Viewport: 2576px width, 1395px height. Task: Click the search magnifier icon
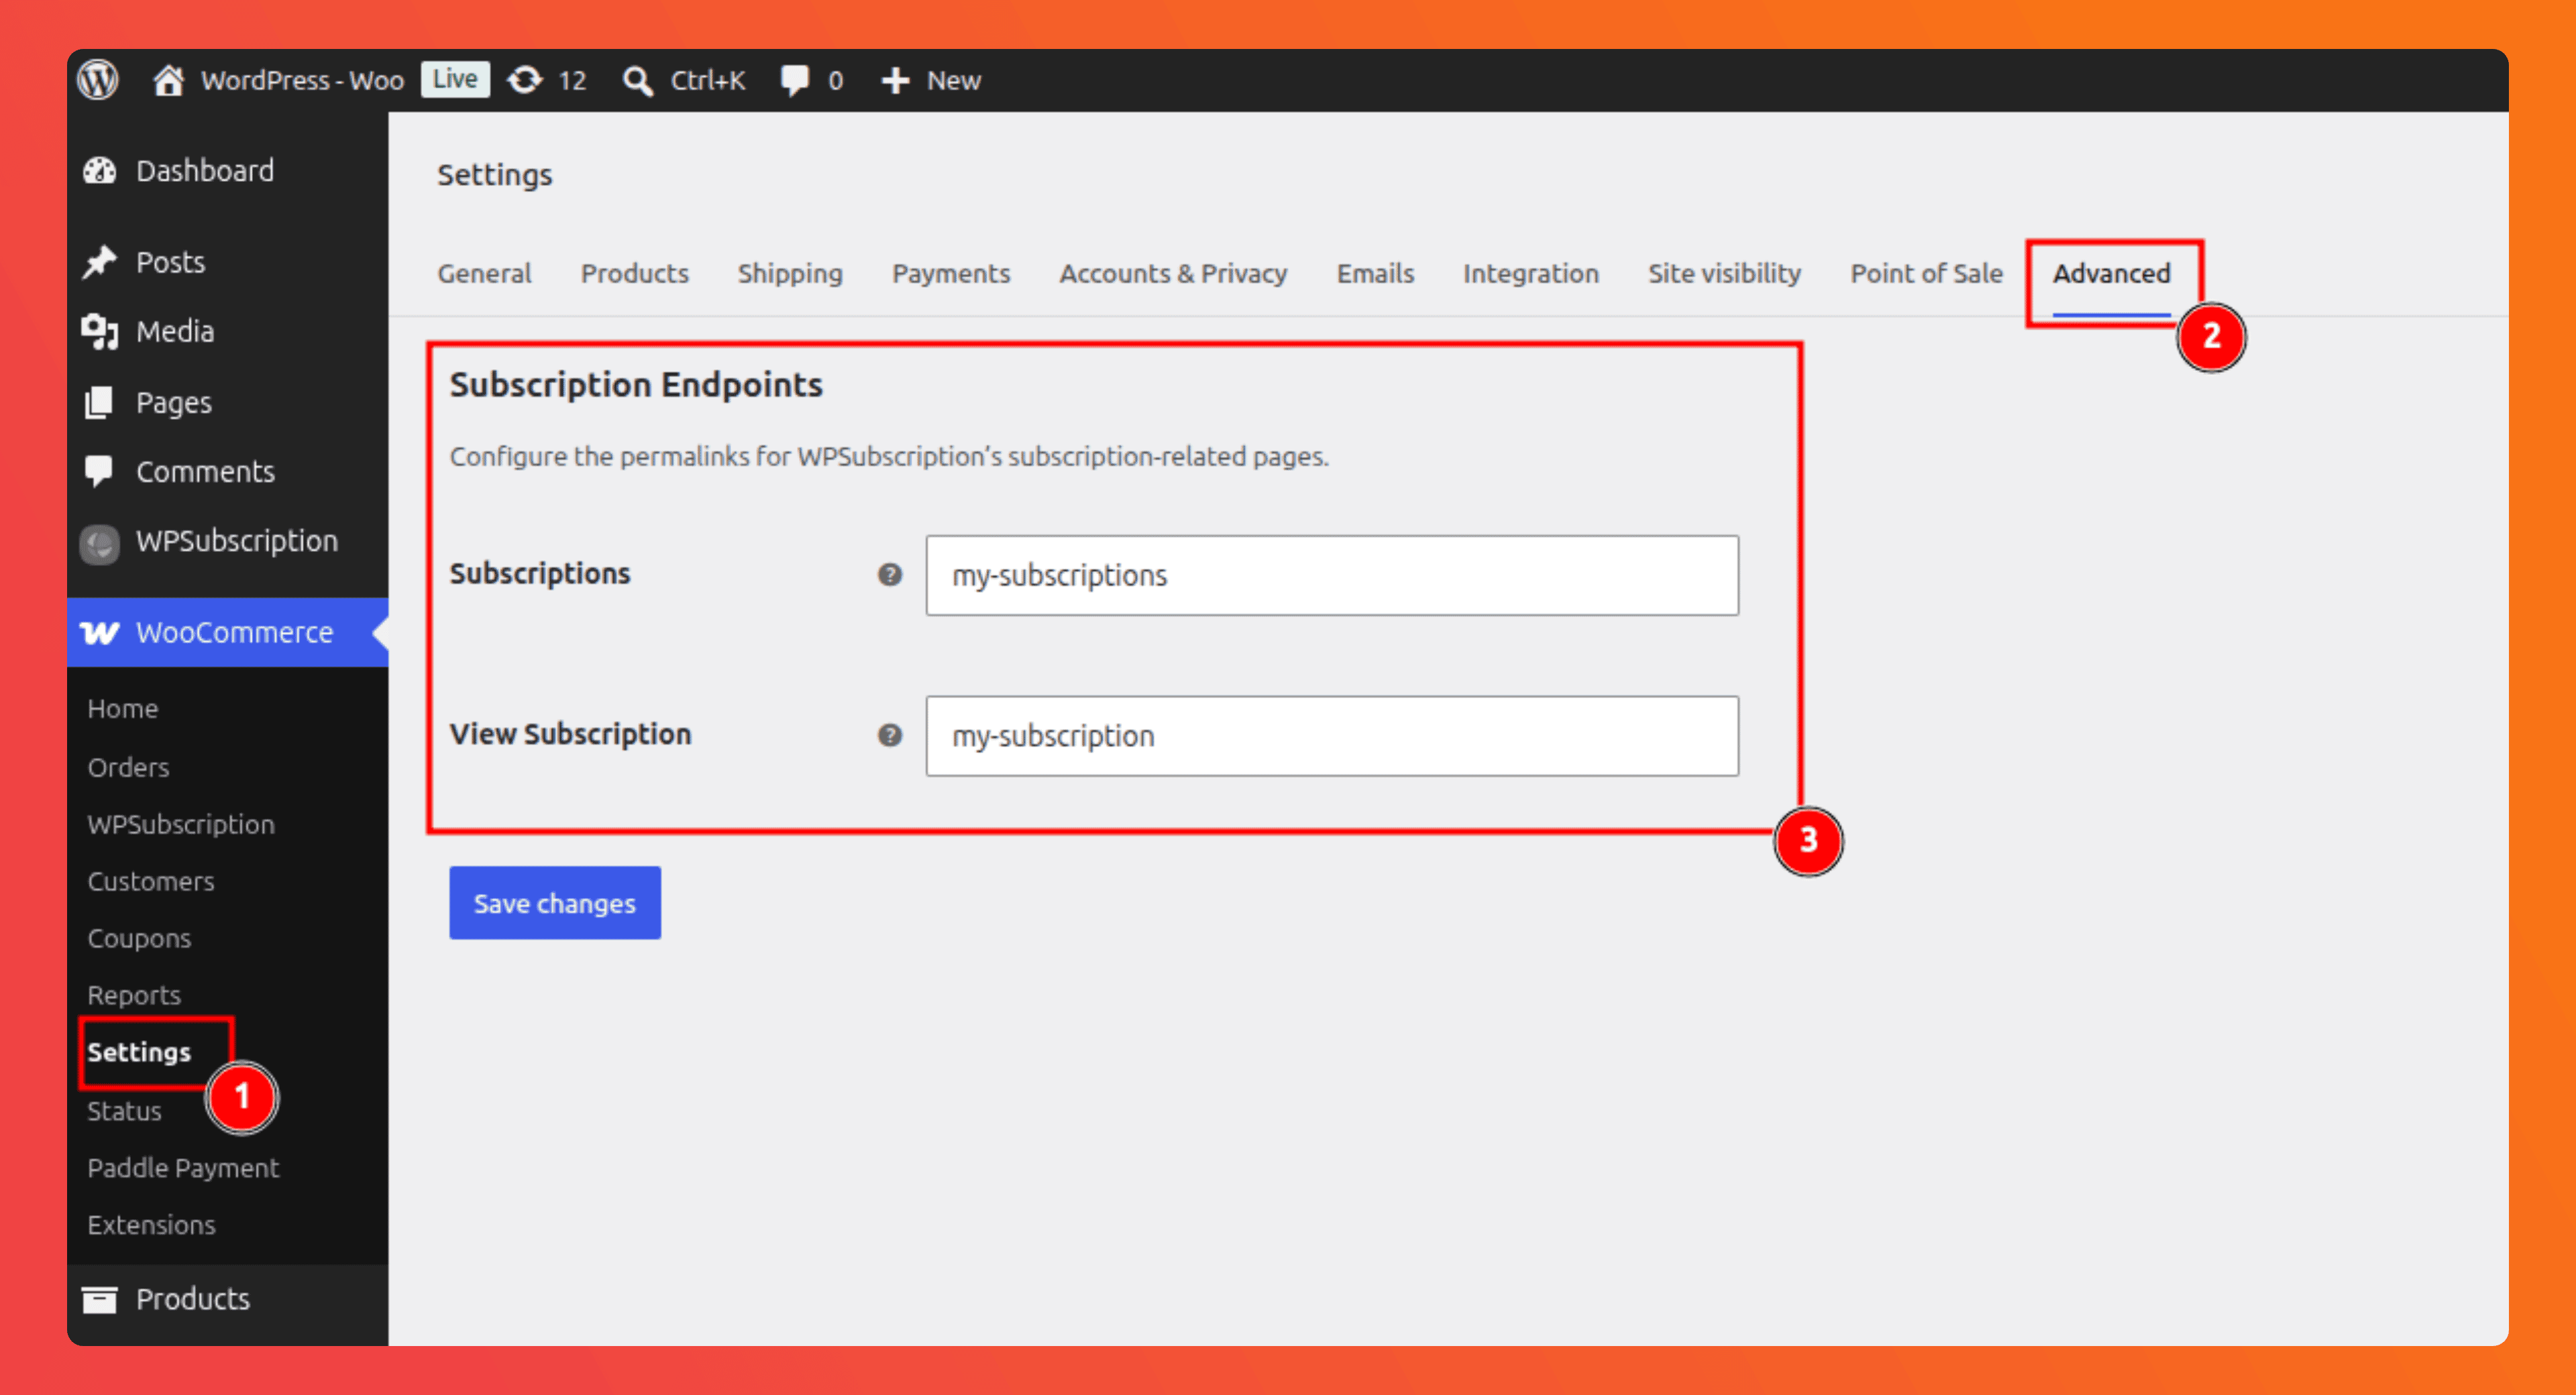tap(637, 80)
